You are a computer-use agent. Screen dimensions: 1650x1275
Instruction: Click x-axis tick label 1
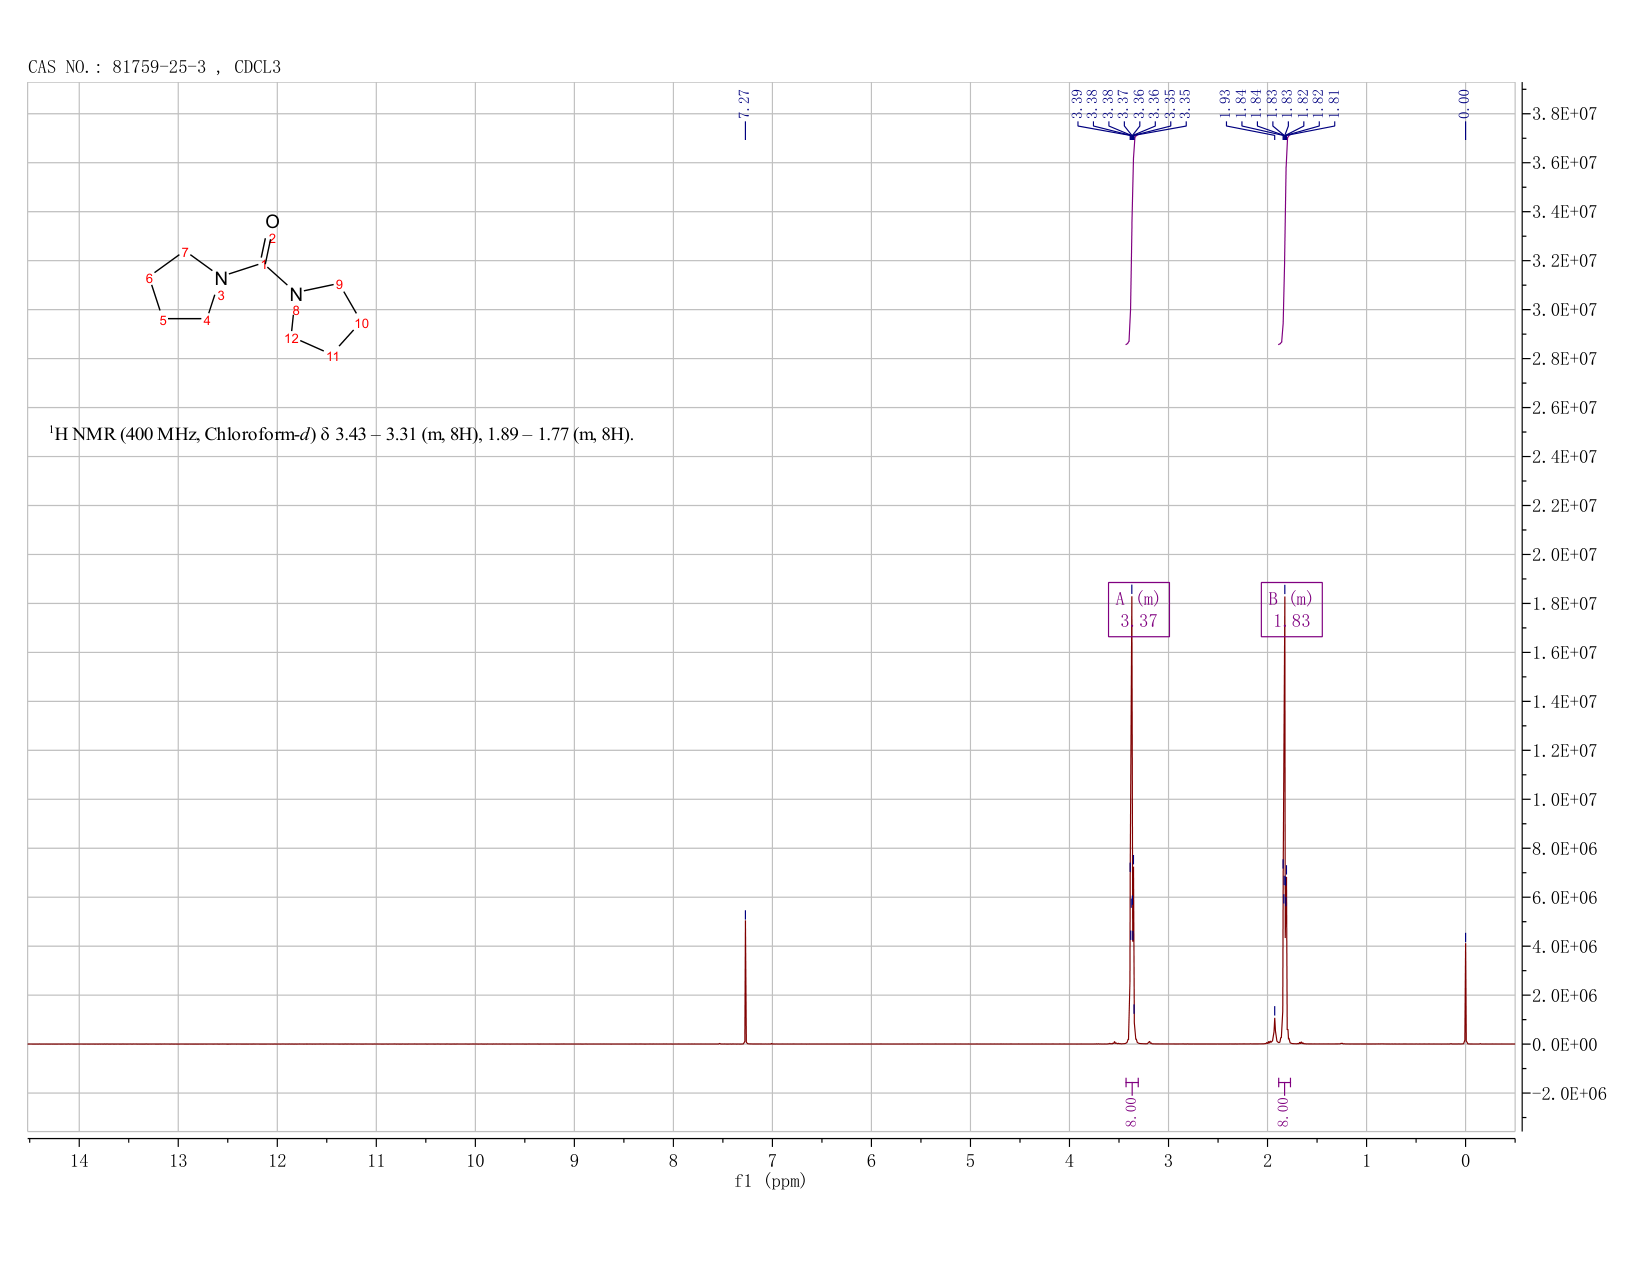coord(1366,1161)
